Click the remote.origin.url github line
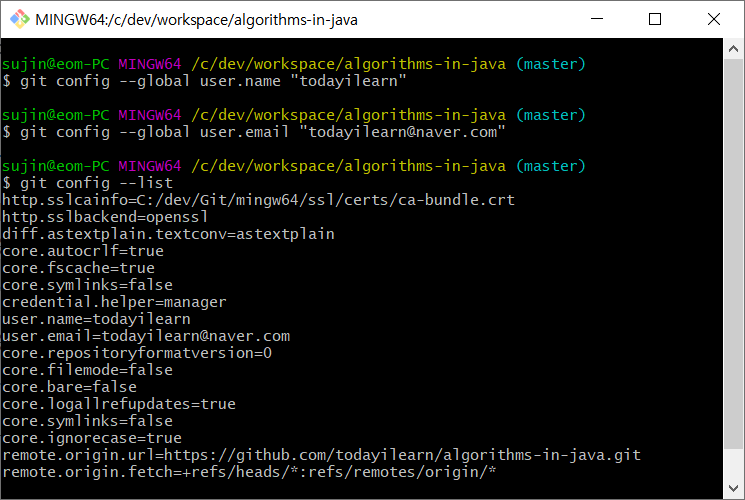Screen dimensions: 745x500 coord(322,455)
